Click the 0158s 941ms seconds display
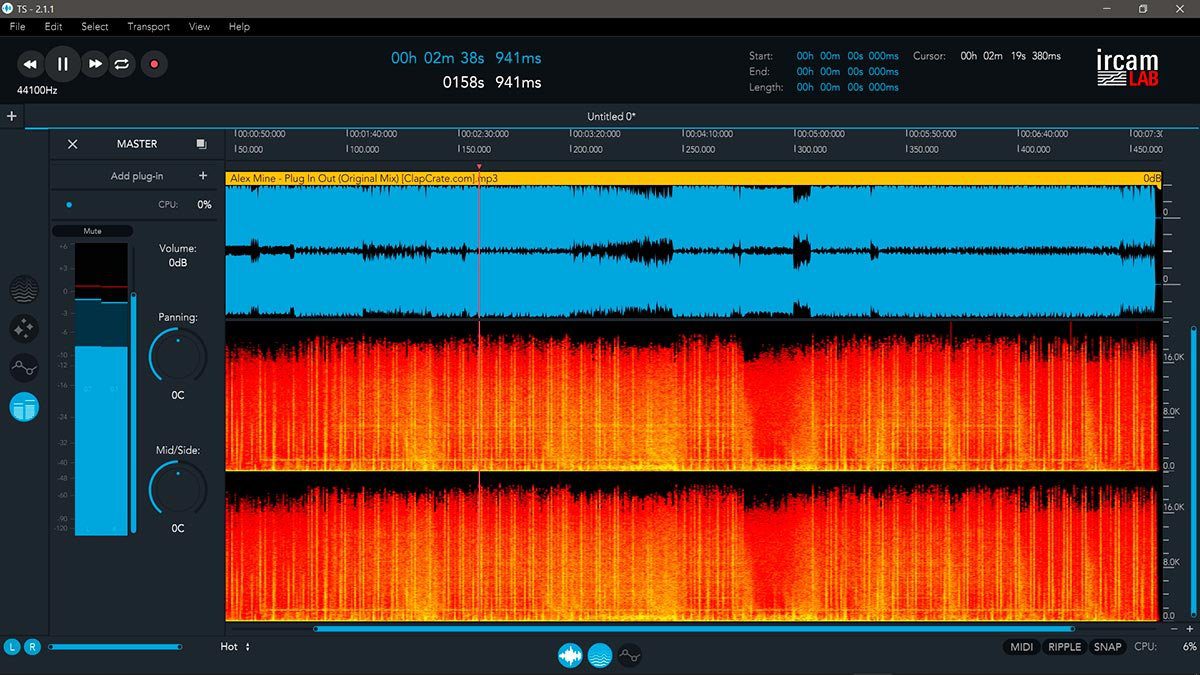Screen dimensions: 1200x675 (492, 82)
